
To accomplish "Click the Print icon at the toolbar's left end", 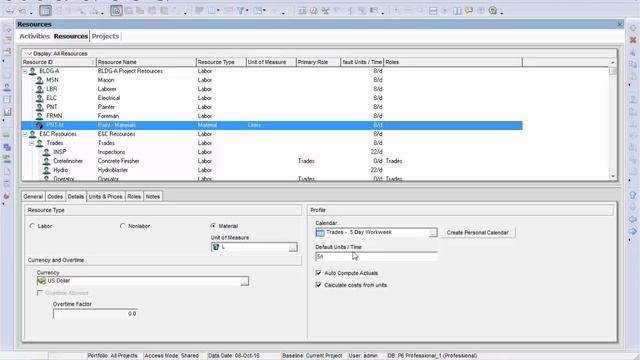I will coord(10,11).
